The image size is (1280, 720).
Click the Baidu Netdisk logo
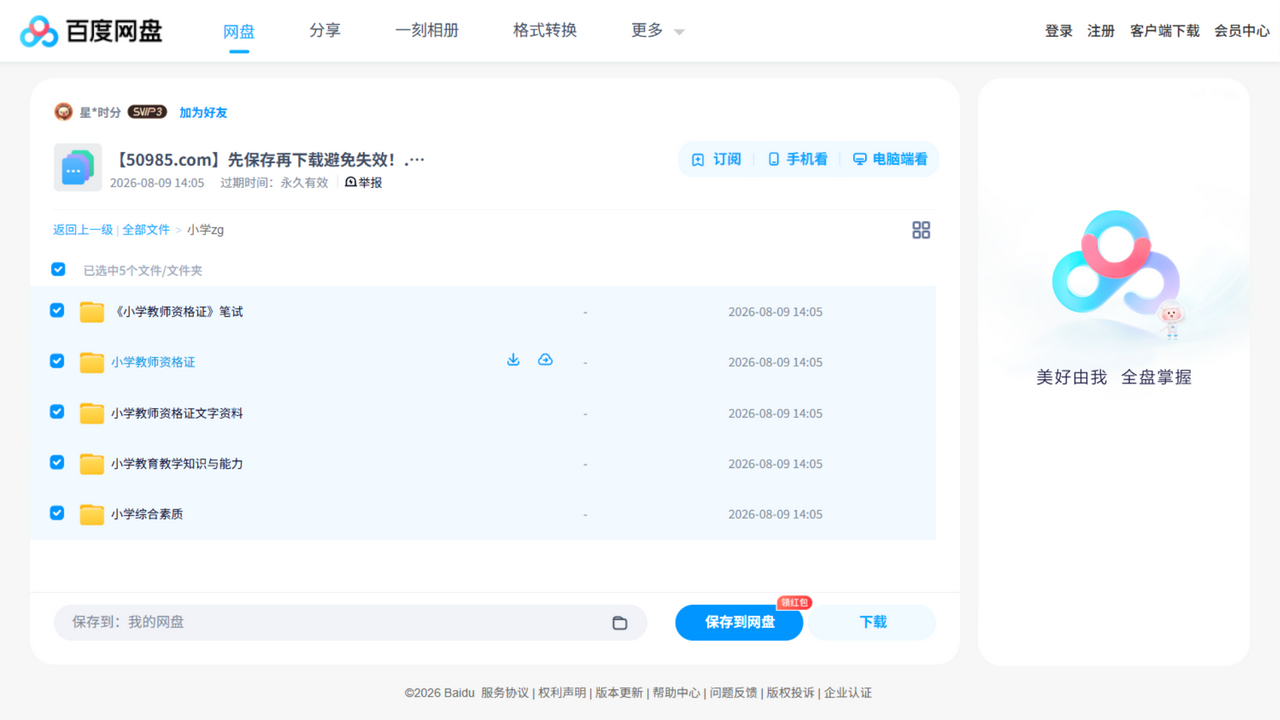coord(91,31)
